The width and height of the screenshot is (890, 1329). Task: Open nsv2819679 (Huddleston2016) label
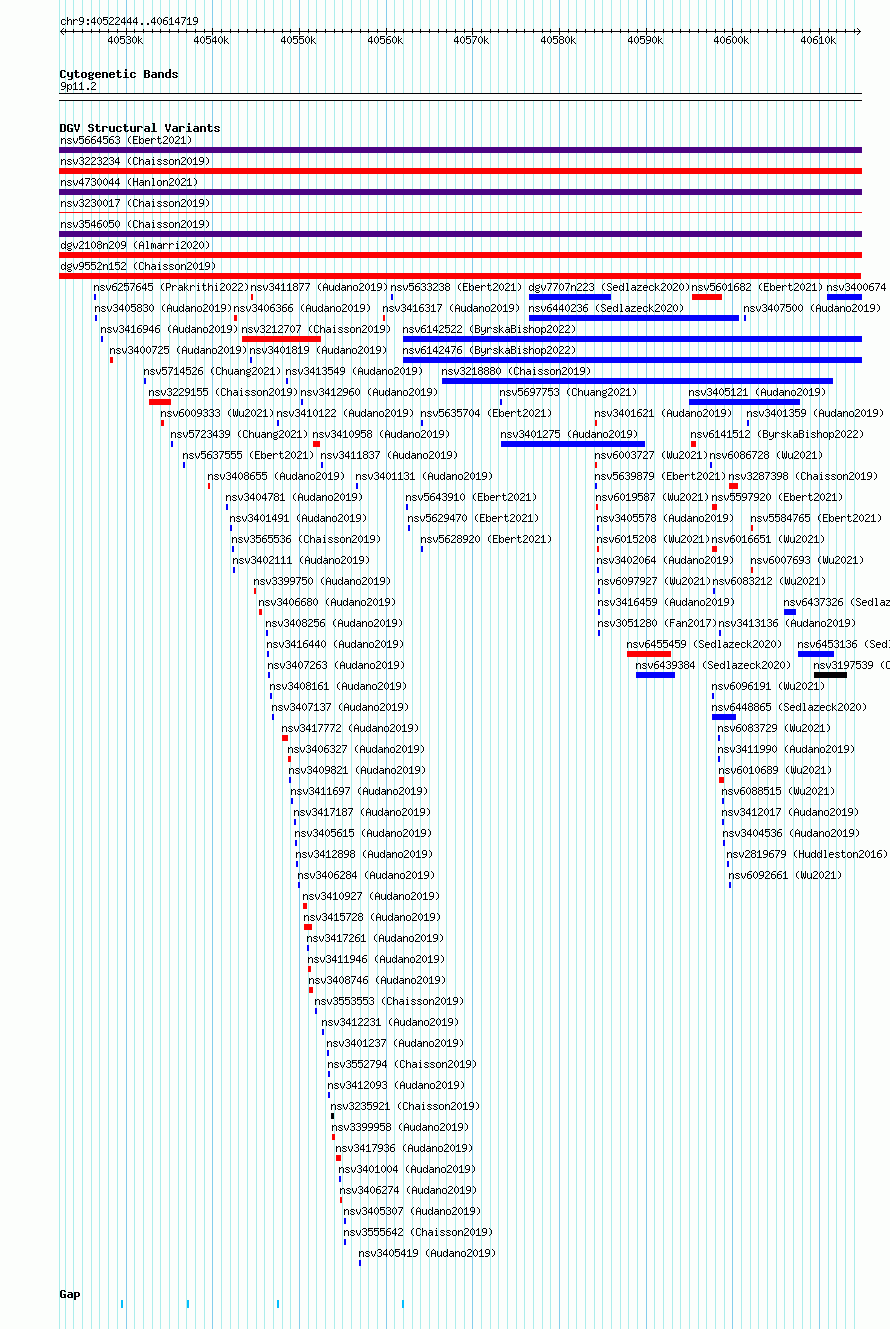806,855
